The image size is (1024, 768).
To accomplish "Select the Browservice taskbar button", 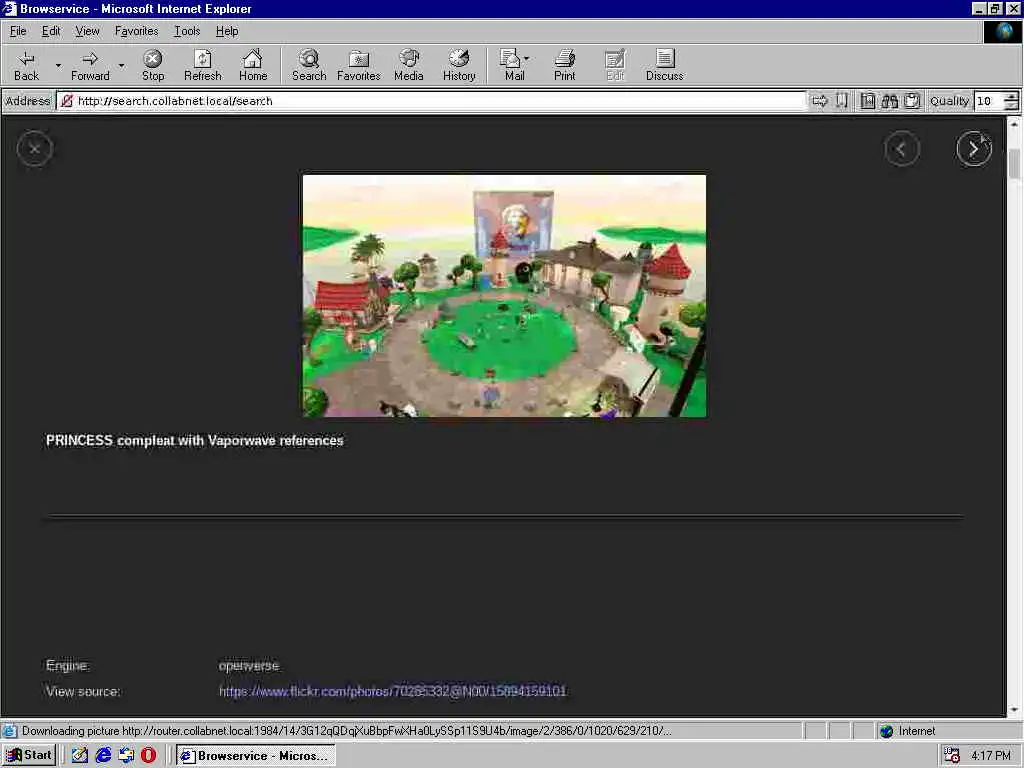I will 255,756.
